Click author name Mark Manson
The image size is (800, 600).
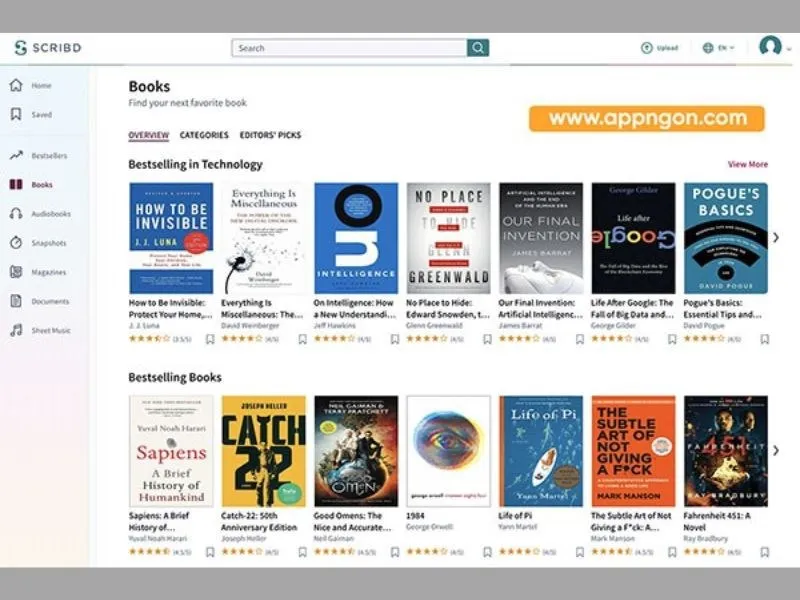point(613,538)
